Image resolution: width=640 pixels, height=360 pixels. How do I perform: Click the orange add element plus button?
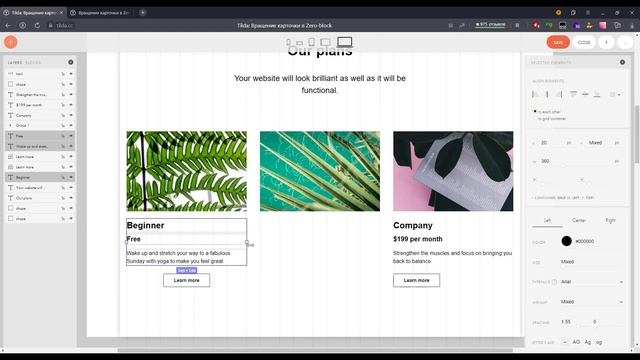(x=11, y=42)
